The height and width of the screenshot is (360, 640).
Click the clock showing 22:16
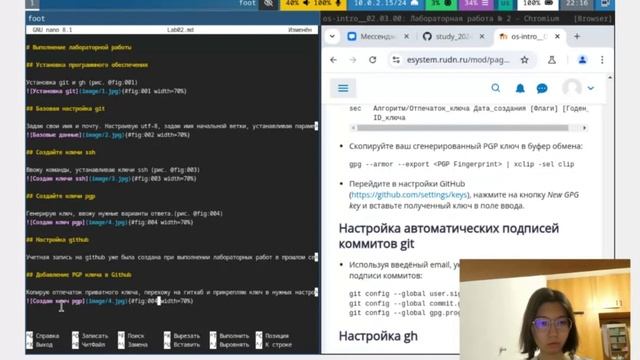576,3
